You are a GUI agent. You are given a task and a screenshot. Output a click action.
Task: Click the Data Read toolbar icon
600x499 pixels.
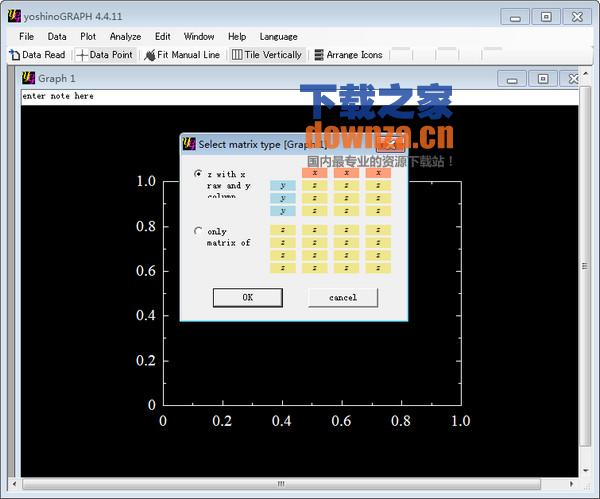click(x=14, y=55)
